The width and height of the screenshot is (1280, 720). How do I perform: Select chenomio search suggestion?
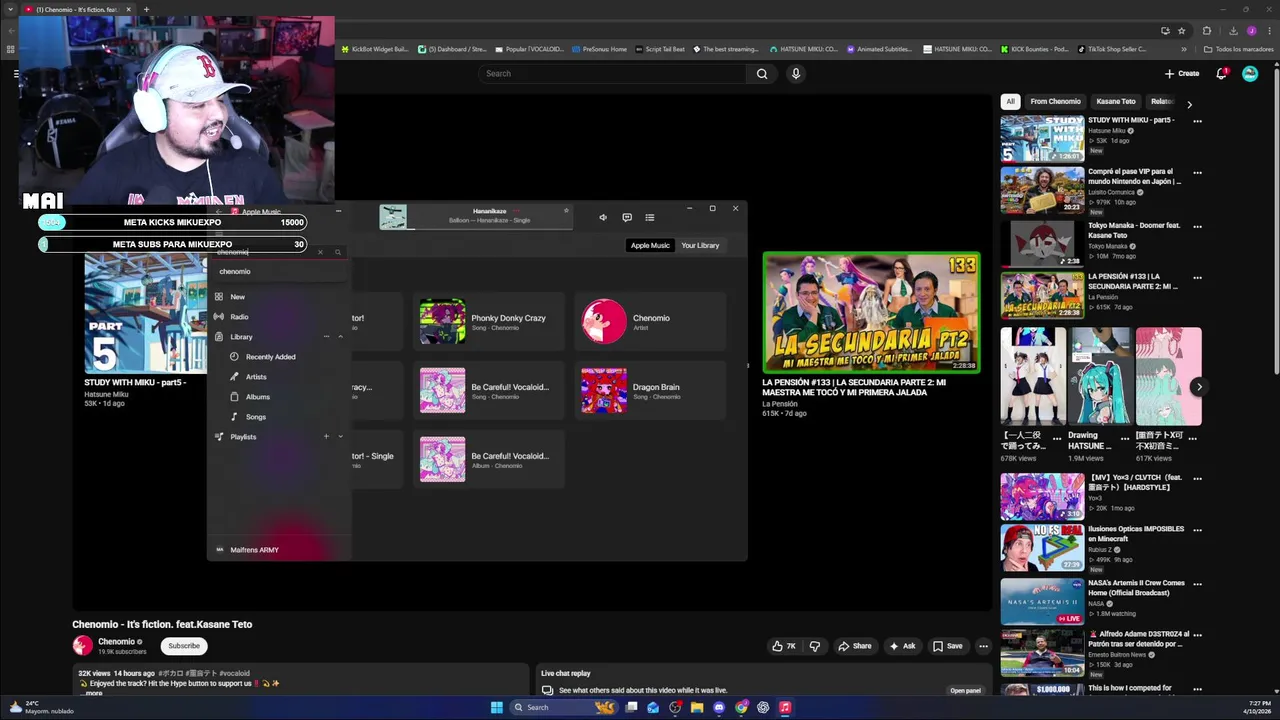[280, 271]
